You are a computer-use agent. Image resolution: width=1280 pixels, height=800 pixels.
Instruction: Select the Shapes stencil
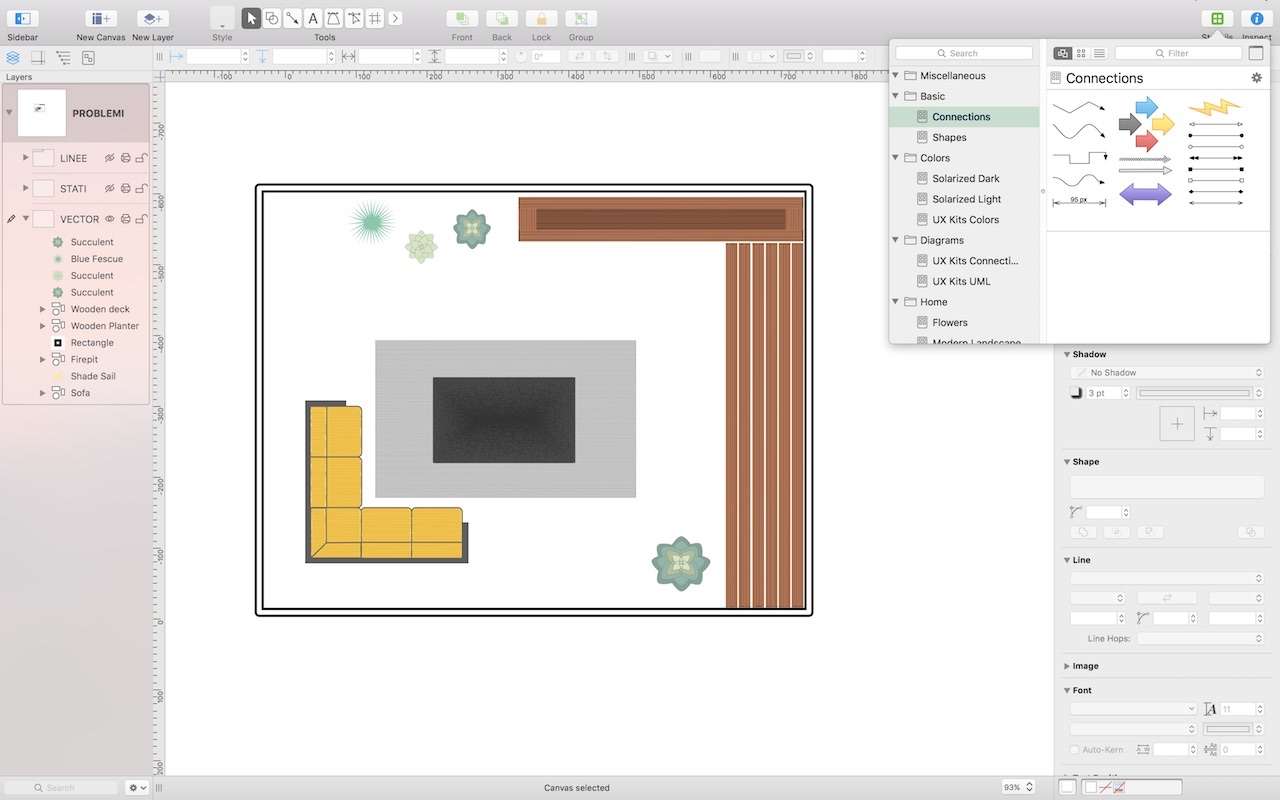949,137
